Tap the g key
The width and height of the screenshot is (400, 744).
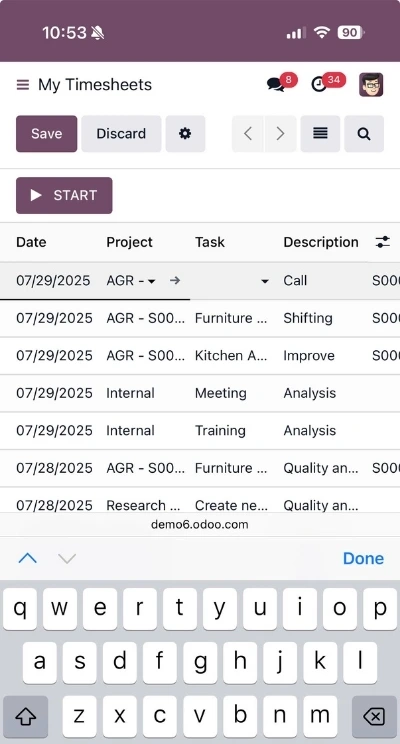[x=200, y=662]
